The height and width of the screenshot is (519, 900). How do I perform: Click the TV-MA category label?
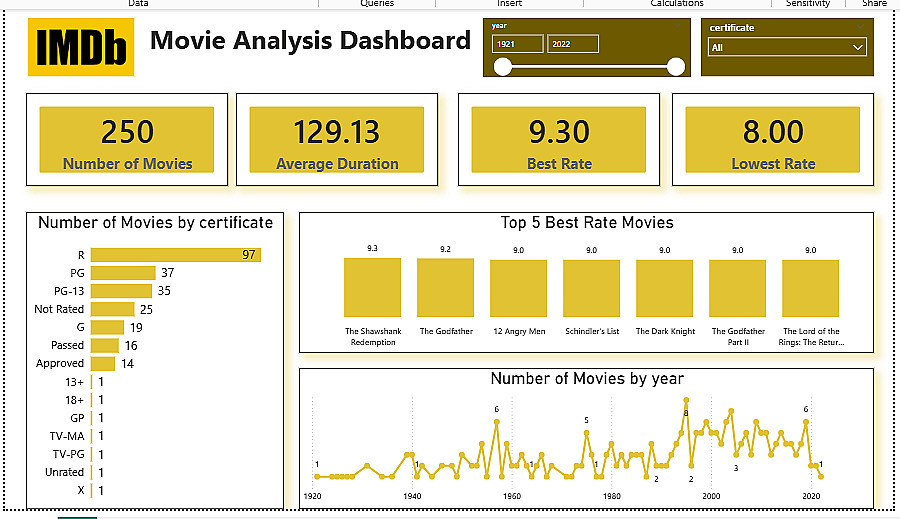point(67,436)
